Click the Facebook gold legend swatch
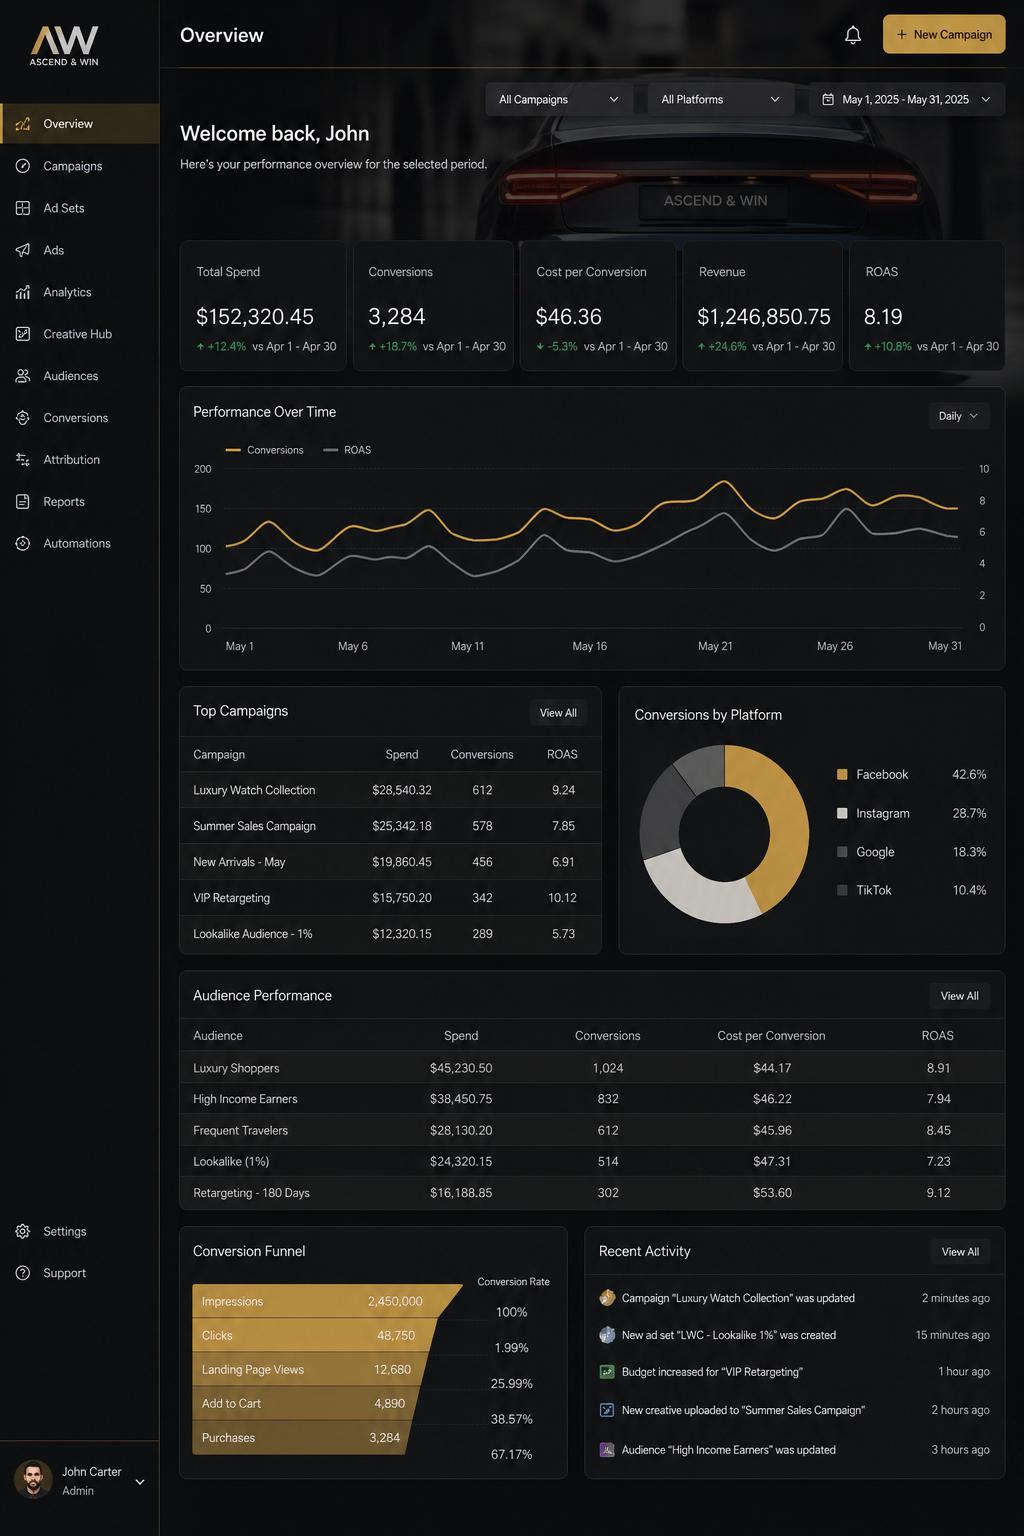1024x1536 pixels. [x=842, y=775]
